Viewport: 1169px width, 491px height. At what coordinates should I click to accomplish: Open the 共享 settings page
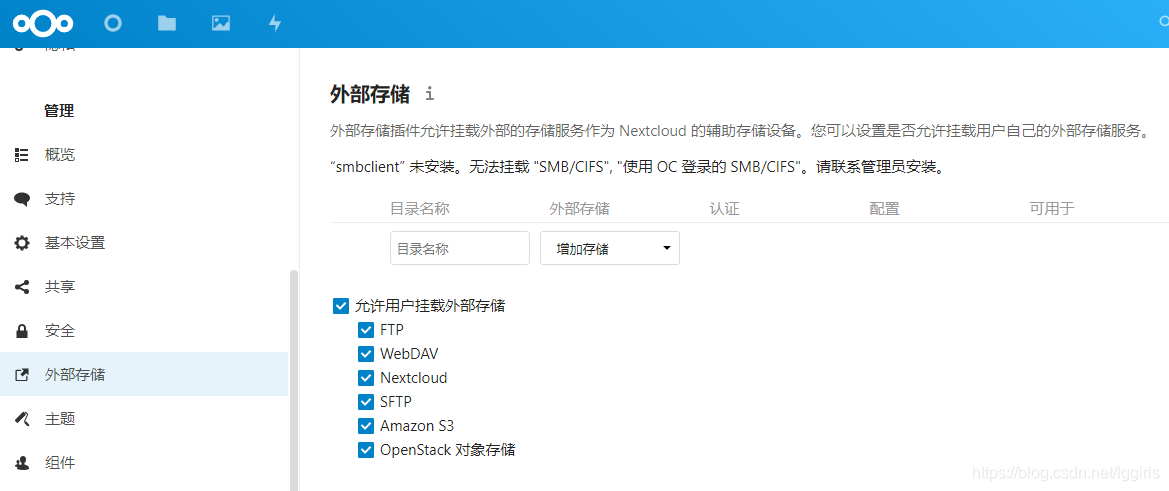coord(144,287)
